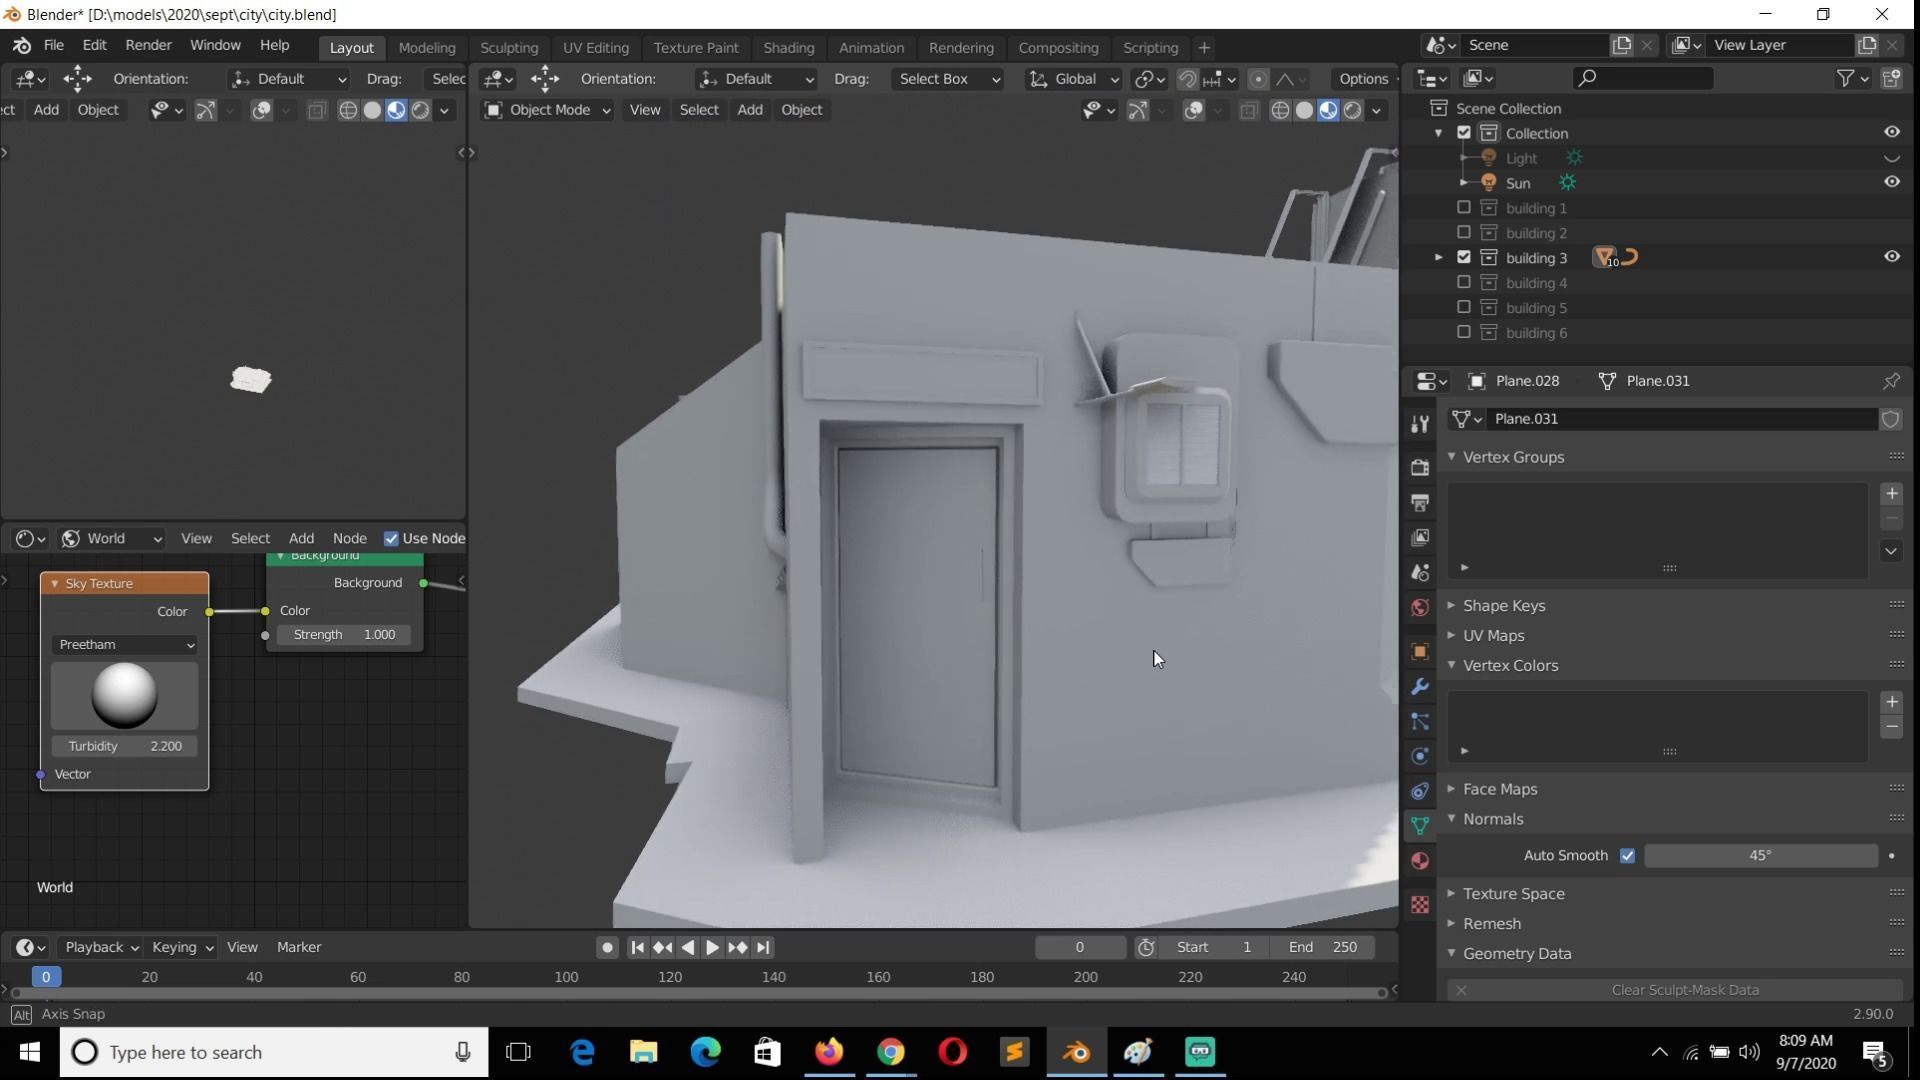
Task: Open Chrome from the Windows taskbar
Action: point(890,1052)
